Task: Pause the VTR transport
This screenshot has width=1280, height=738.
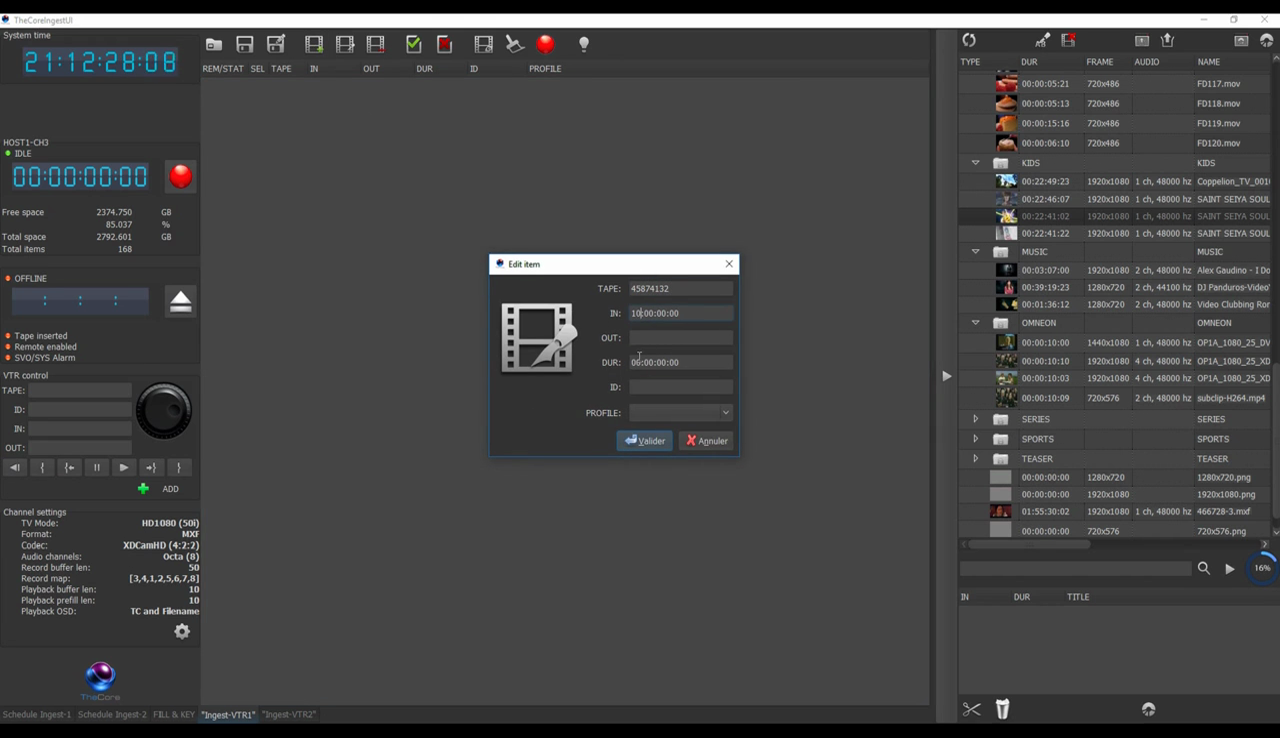Action: [x=97, y=467]
